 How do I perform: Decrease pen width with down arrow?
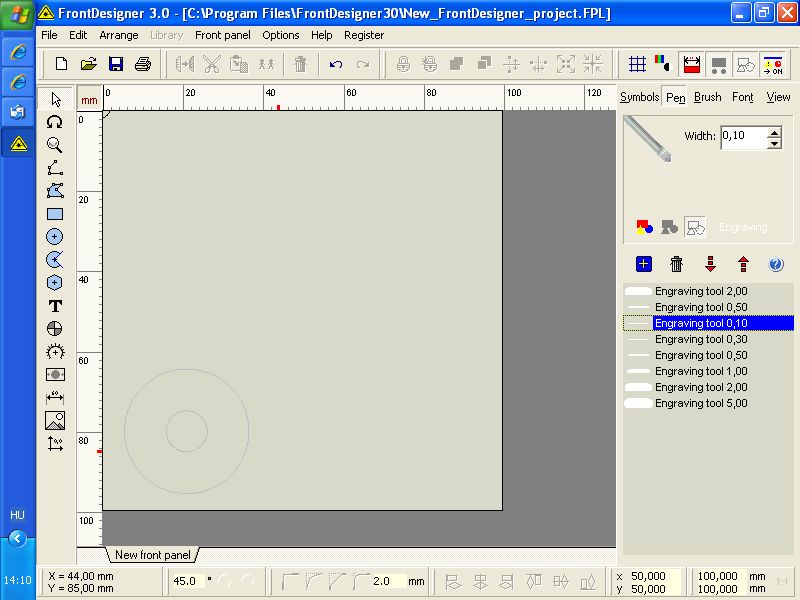774,143
